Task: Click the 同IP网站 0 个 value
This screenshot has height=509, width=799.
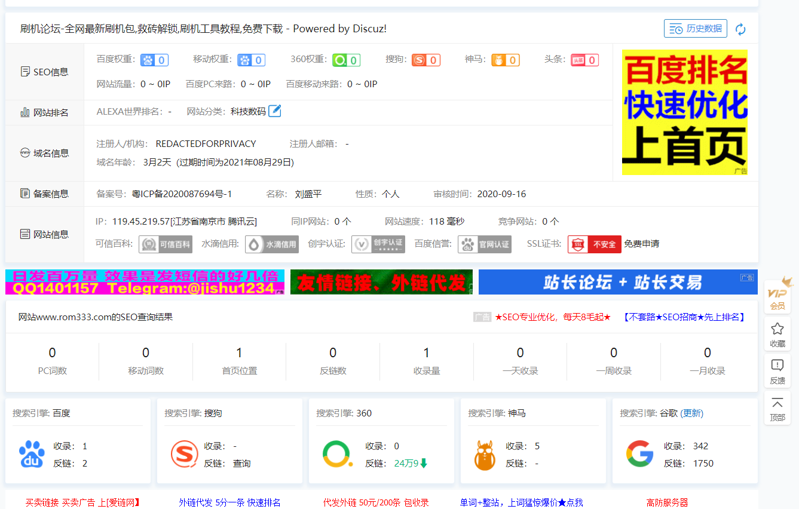Action: click(x=342, y=222)
